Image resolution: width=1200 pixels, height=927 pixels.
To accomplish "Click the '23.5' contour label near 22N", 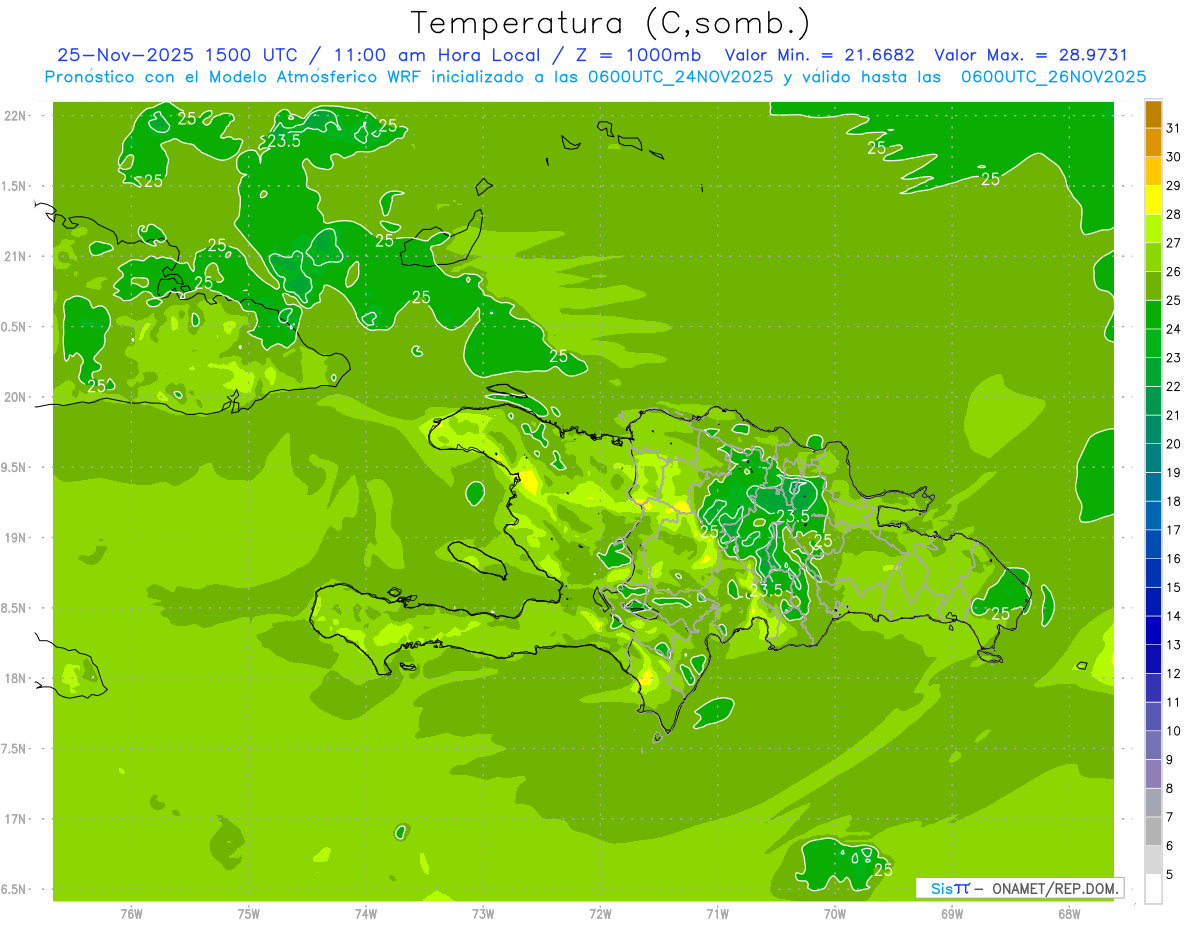I will pyautogui.click(x=284, y=141).
